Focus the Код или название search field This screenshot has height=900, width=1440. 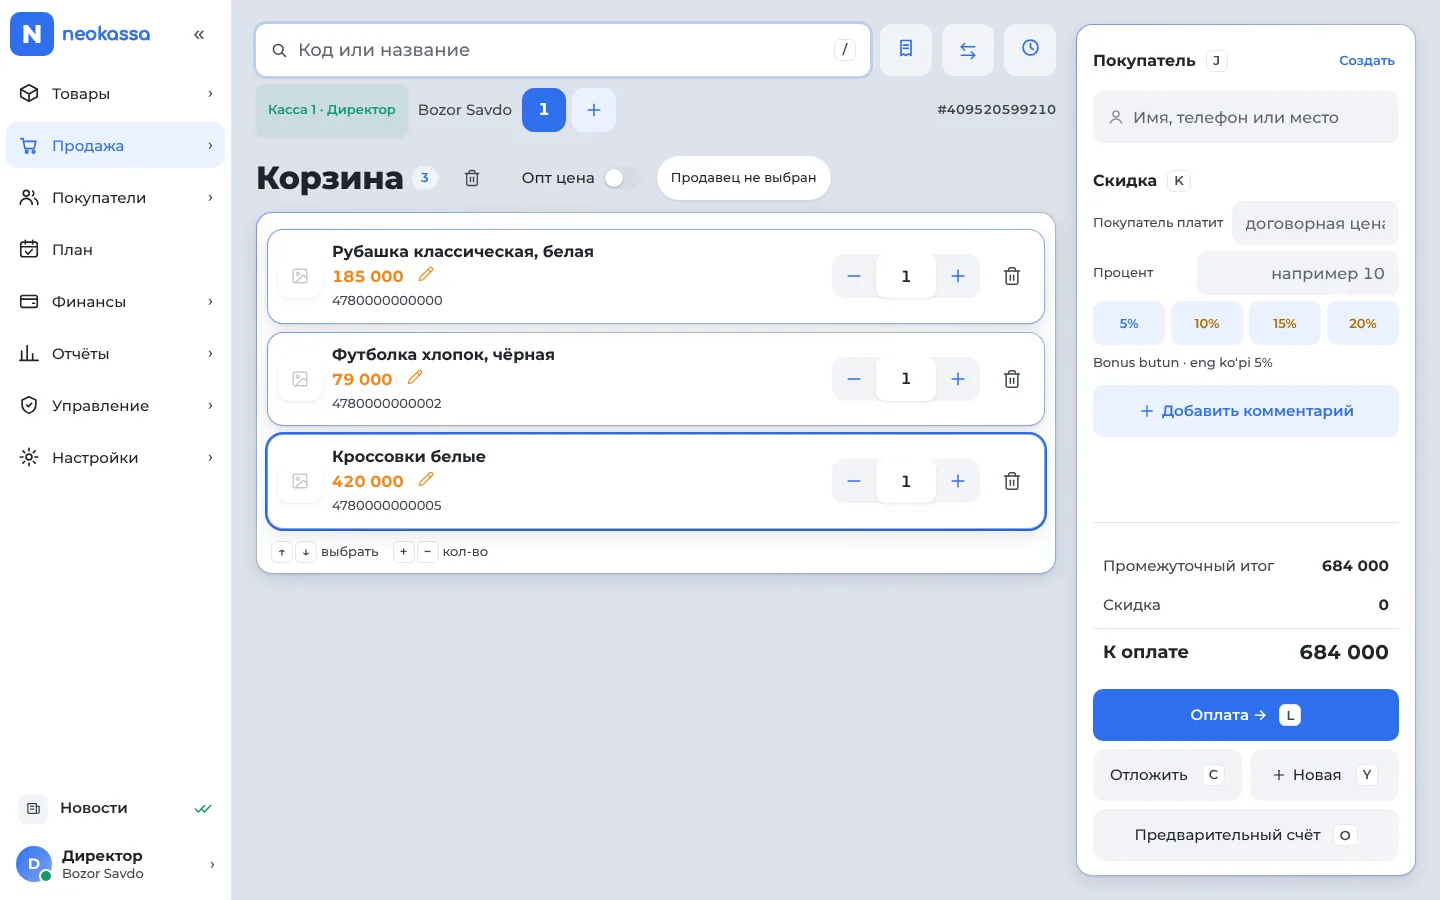(563, 50)
